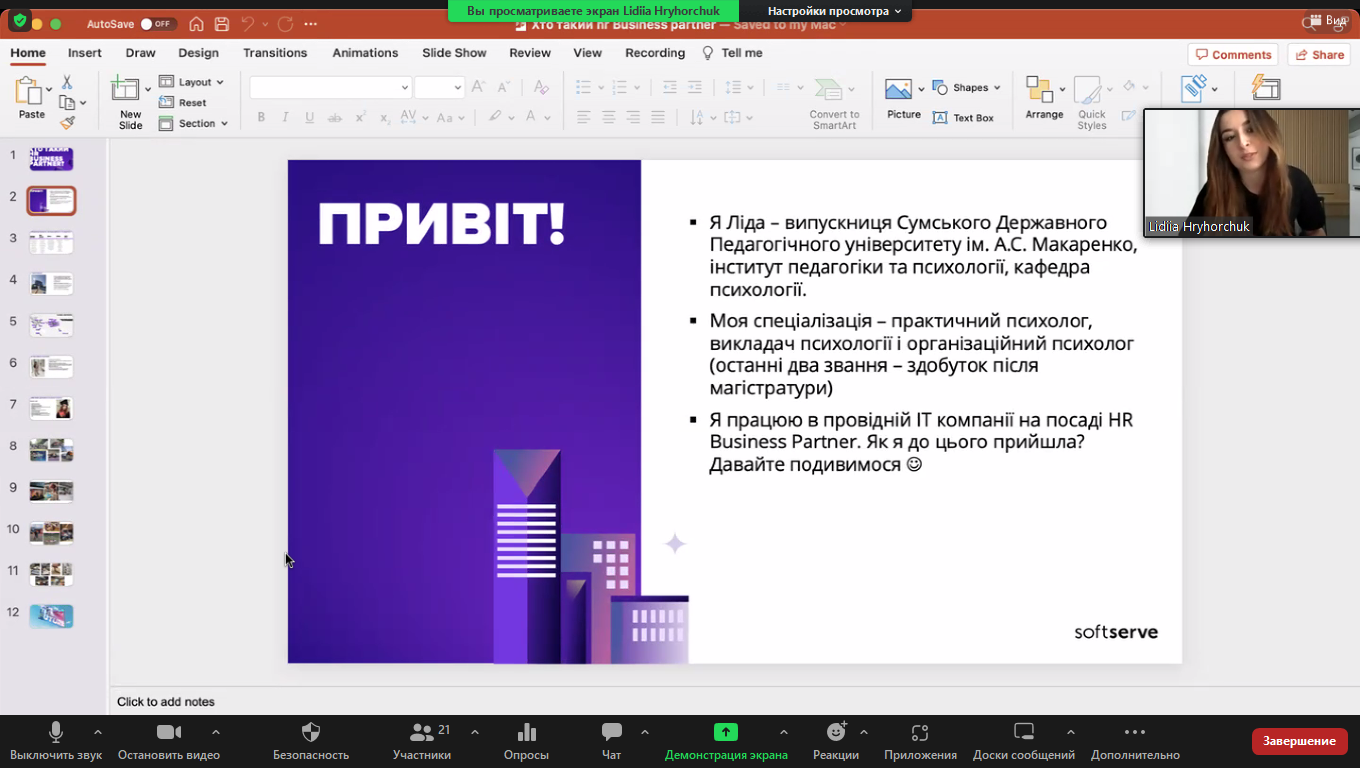
Task: Toggle Strikethrough formatting
Action: [335, 117]
